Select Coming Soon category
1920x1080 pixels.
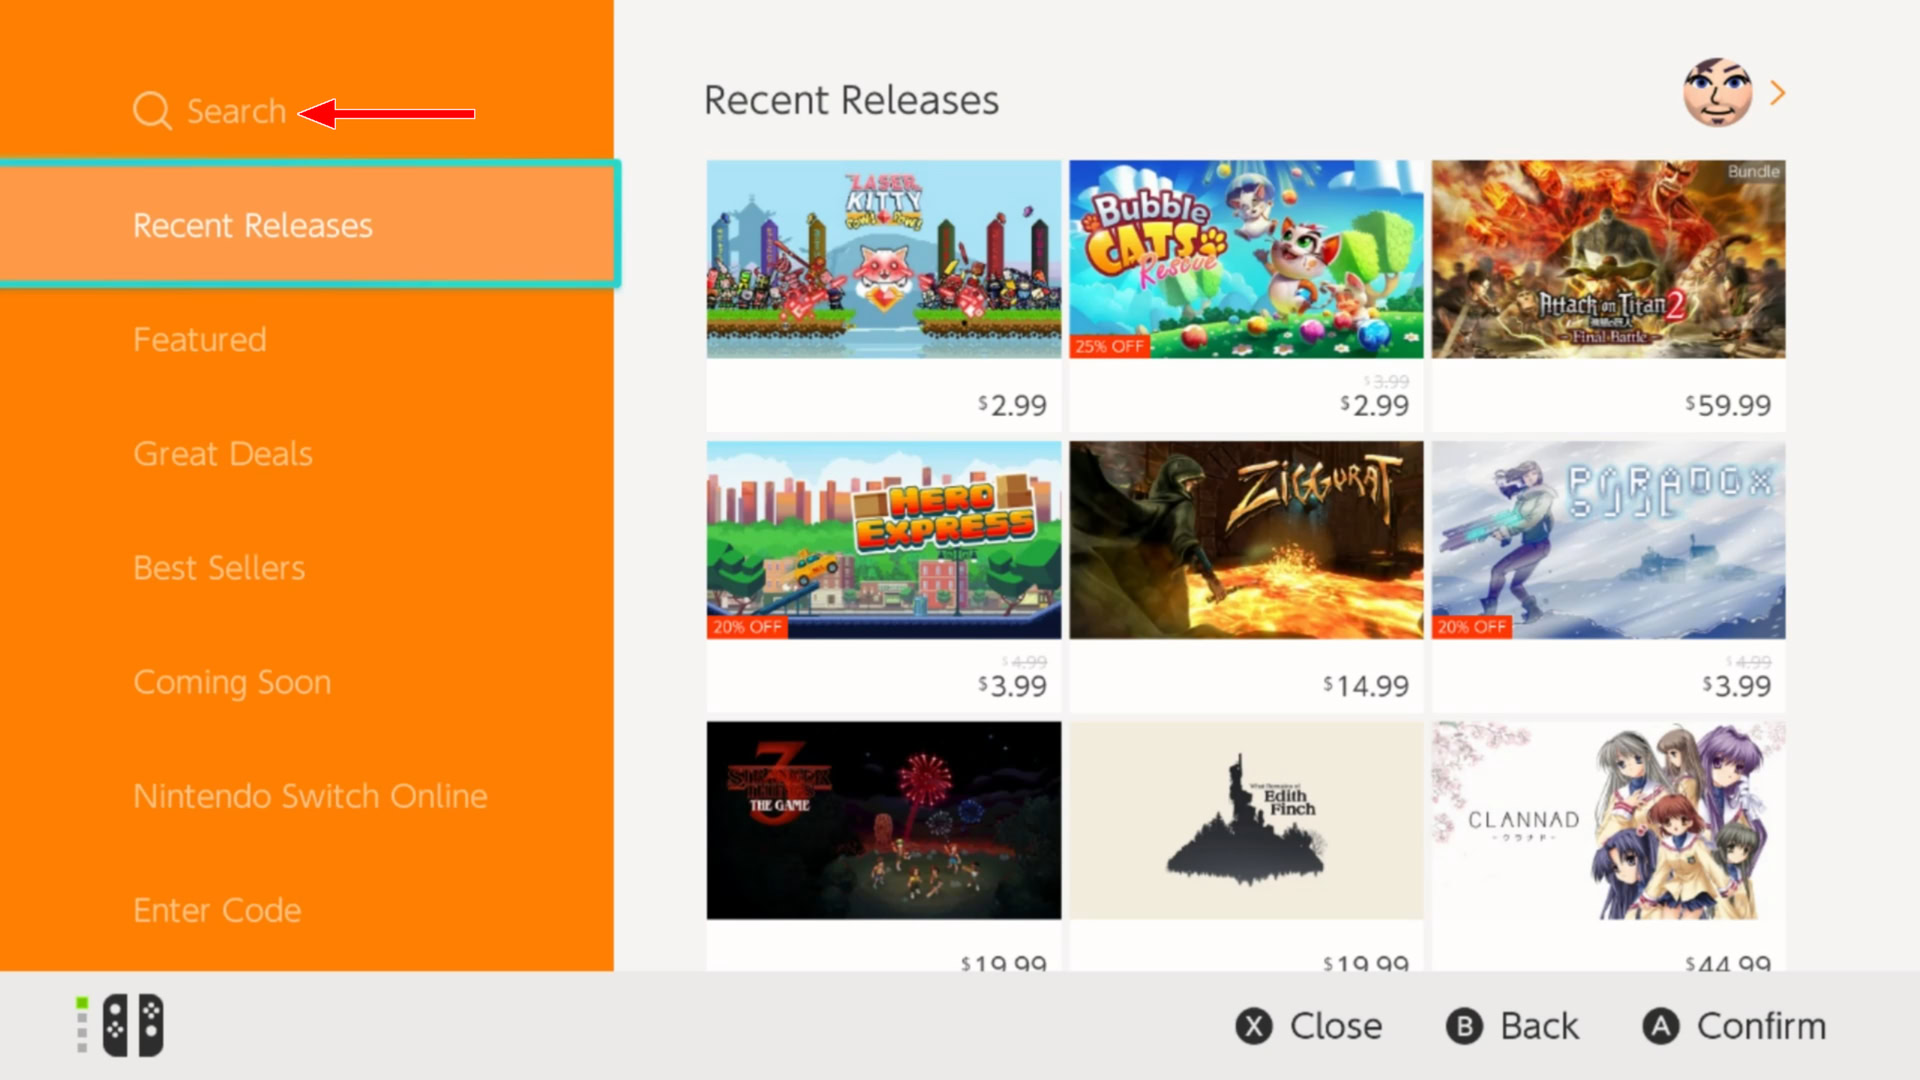pyautogui.click(x=233, y=680)
